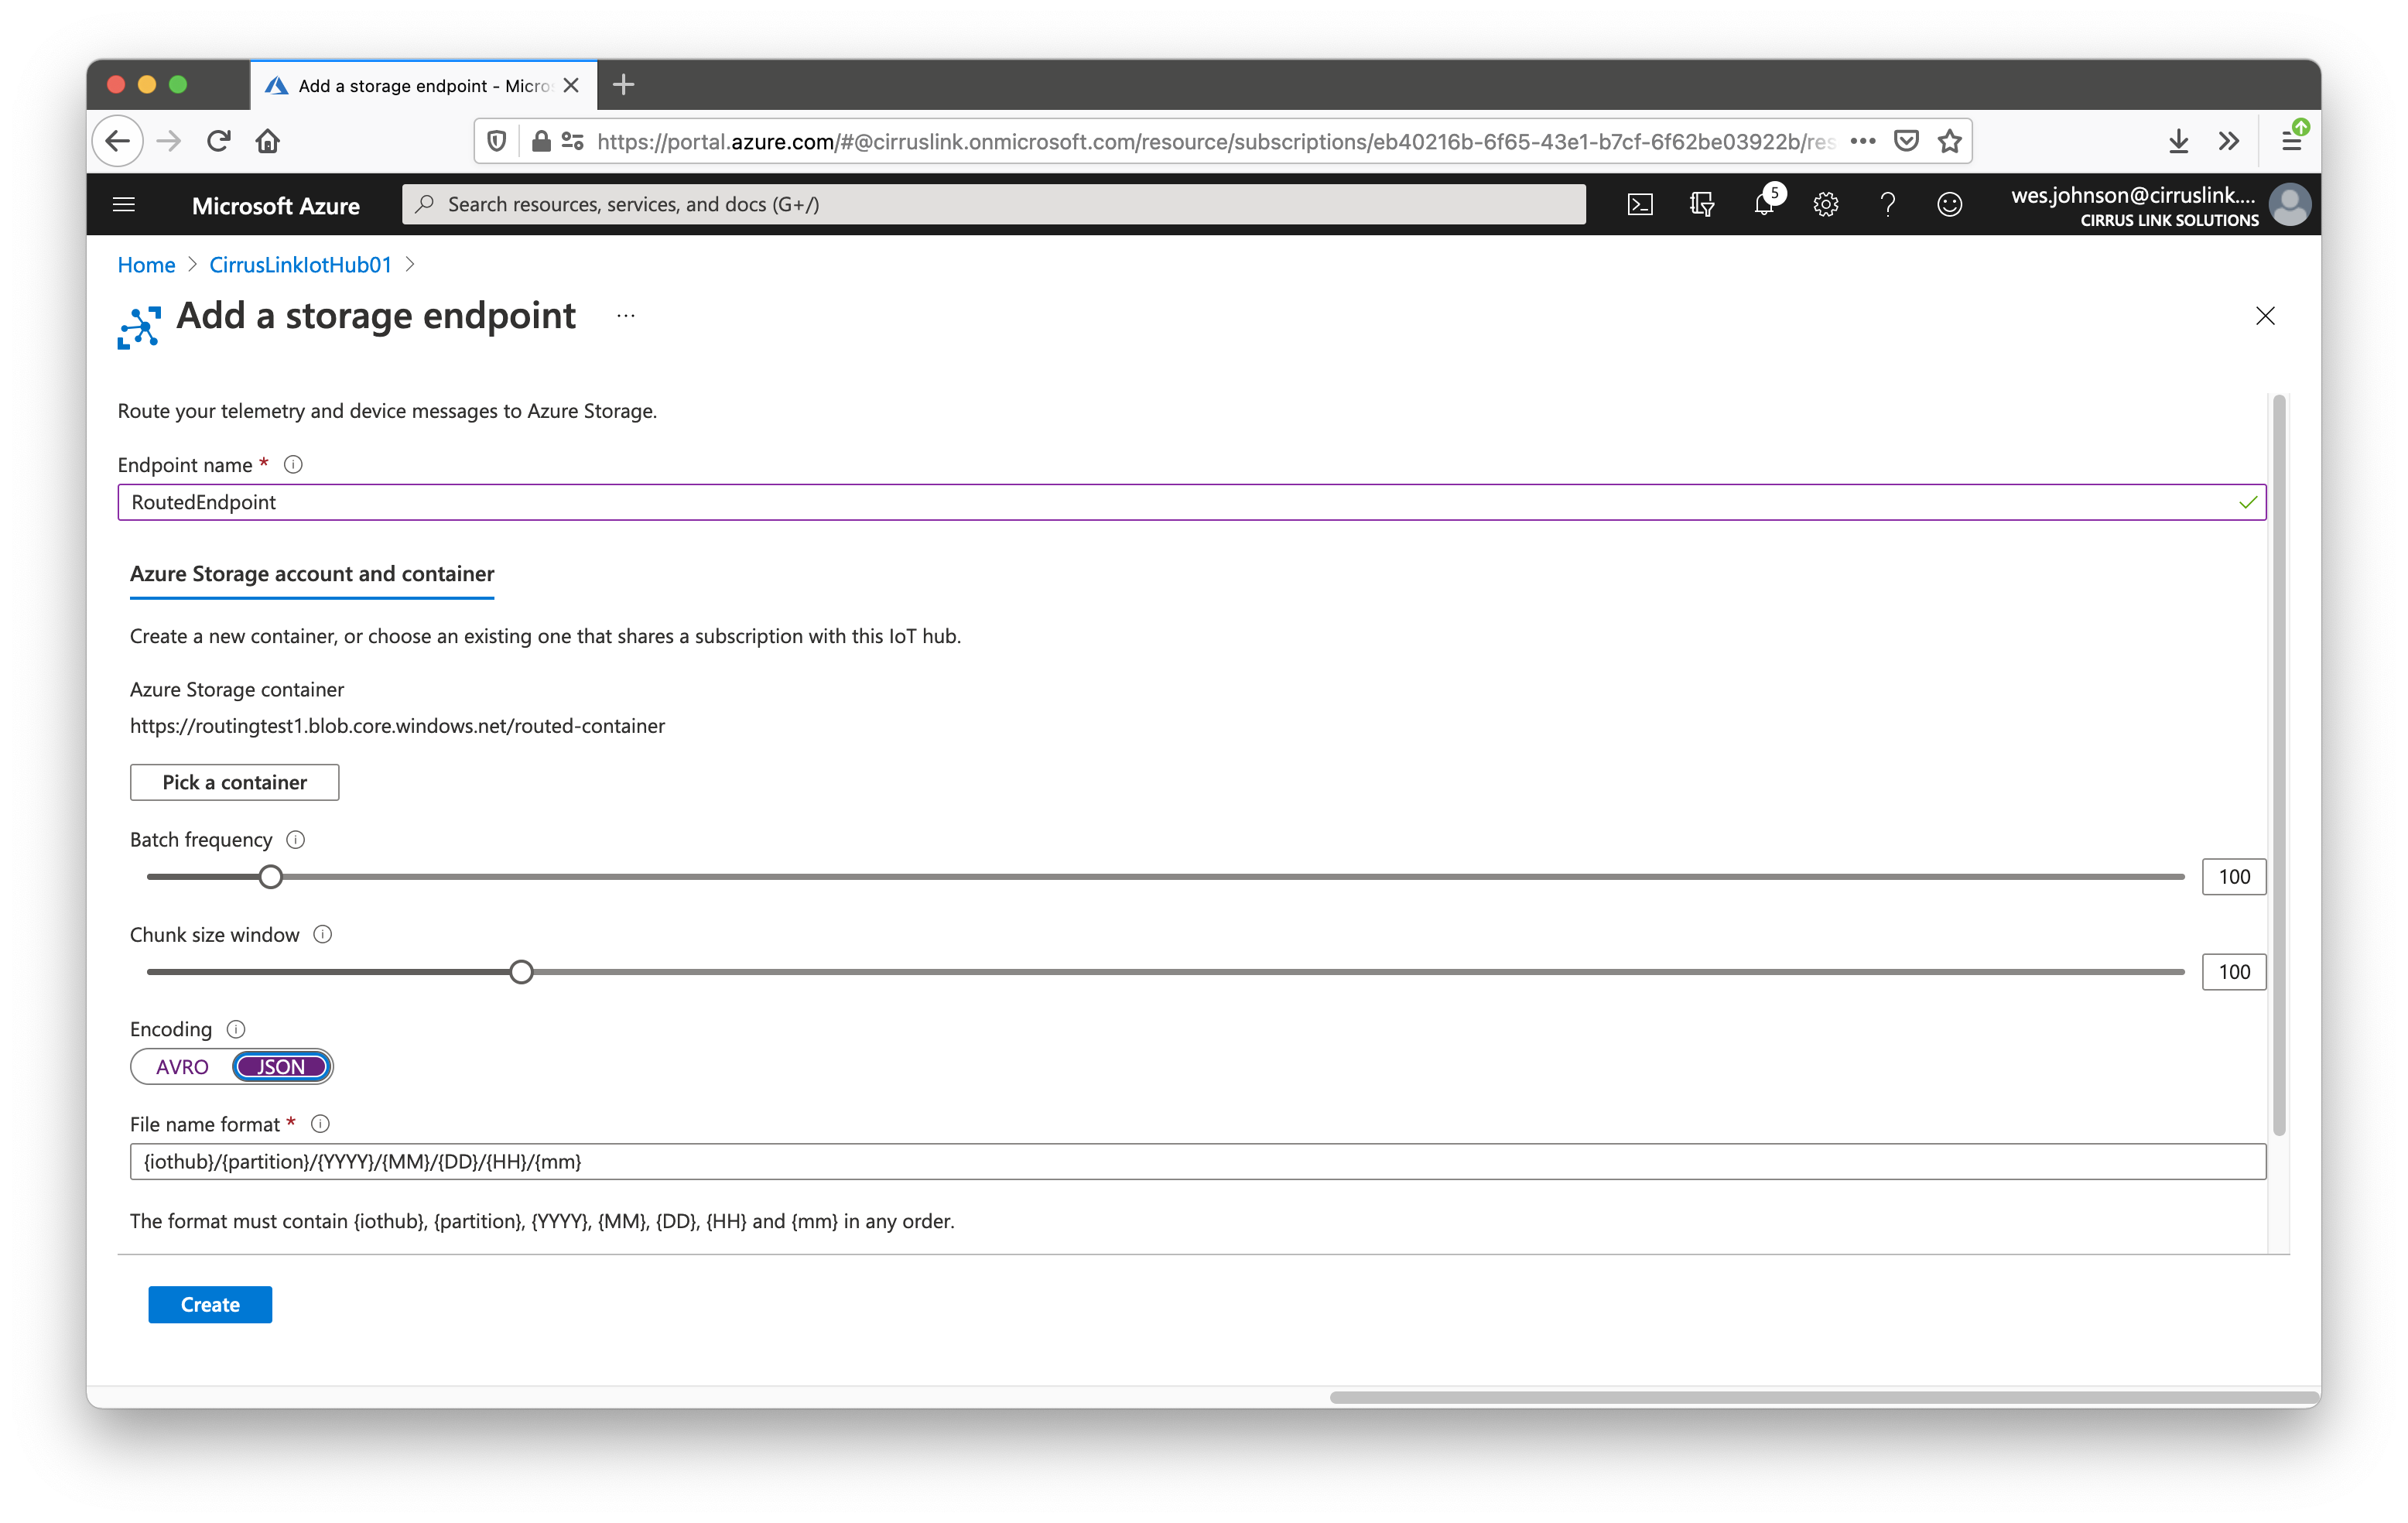
Task: Expand the page ellipsis more options
Action: (626, 316)
